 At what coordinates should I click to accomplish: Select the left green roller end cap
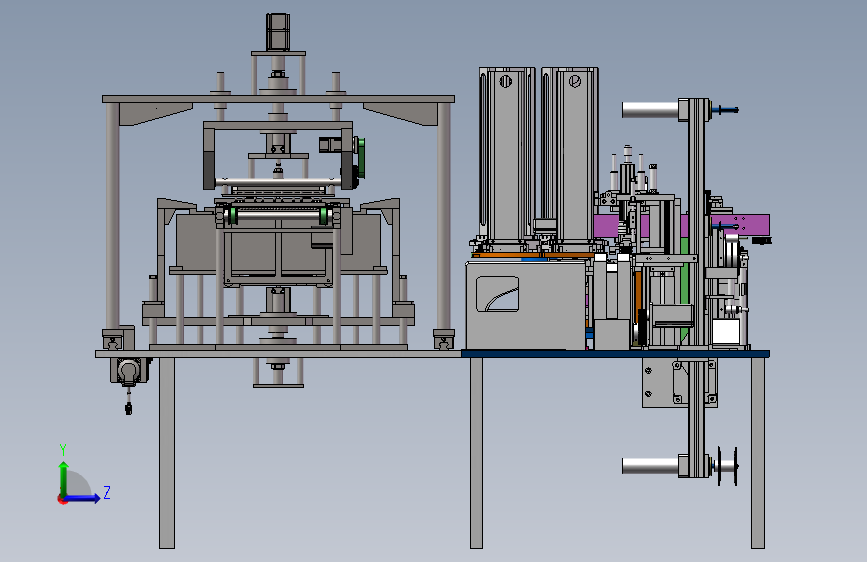(x=233, y=216)
